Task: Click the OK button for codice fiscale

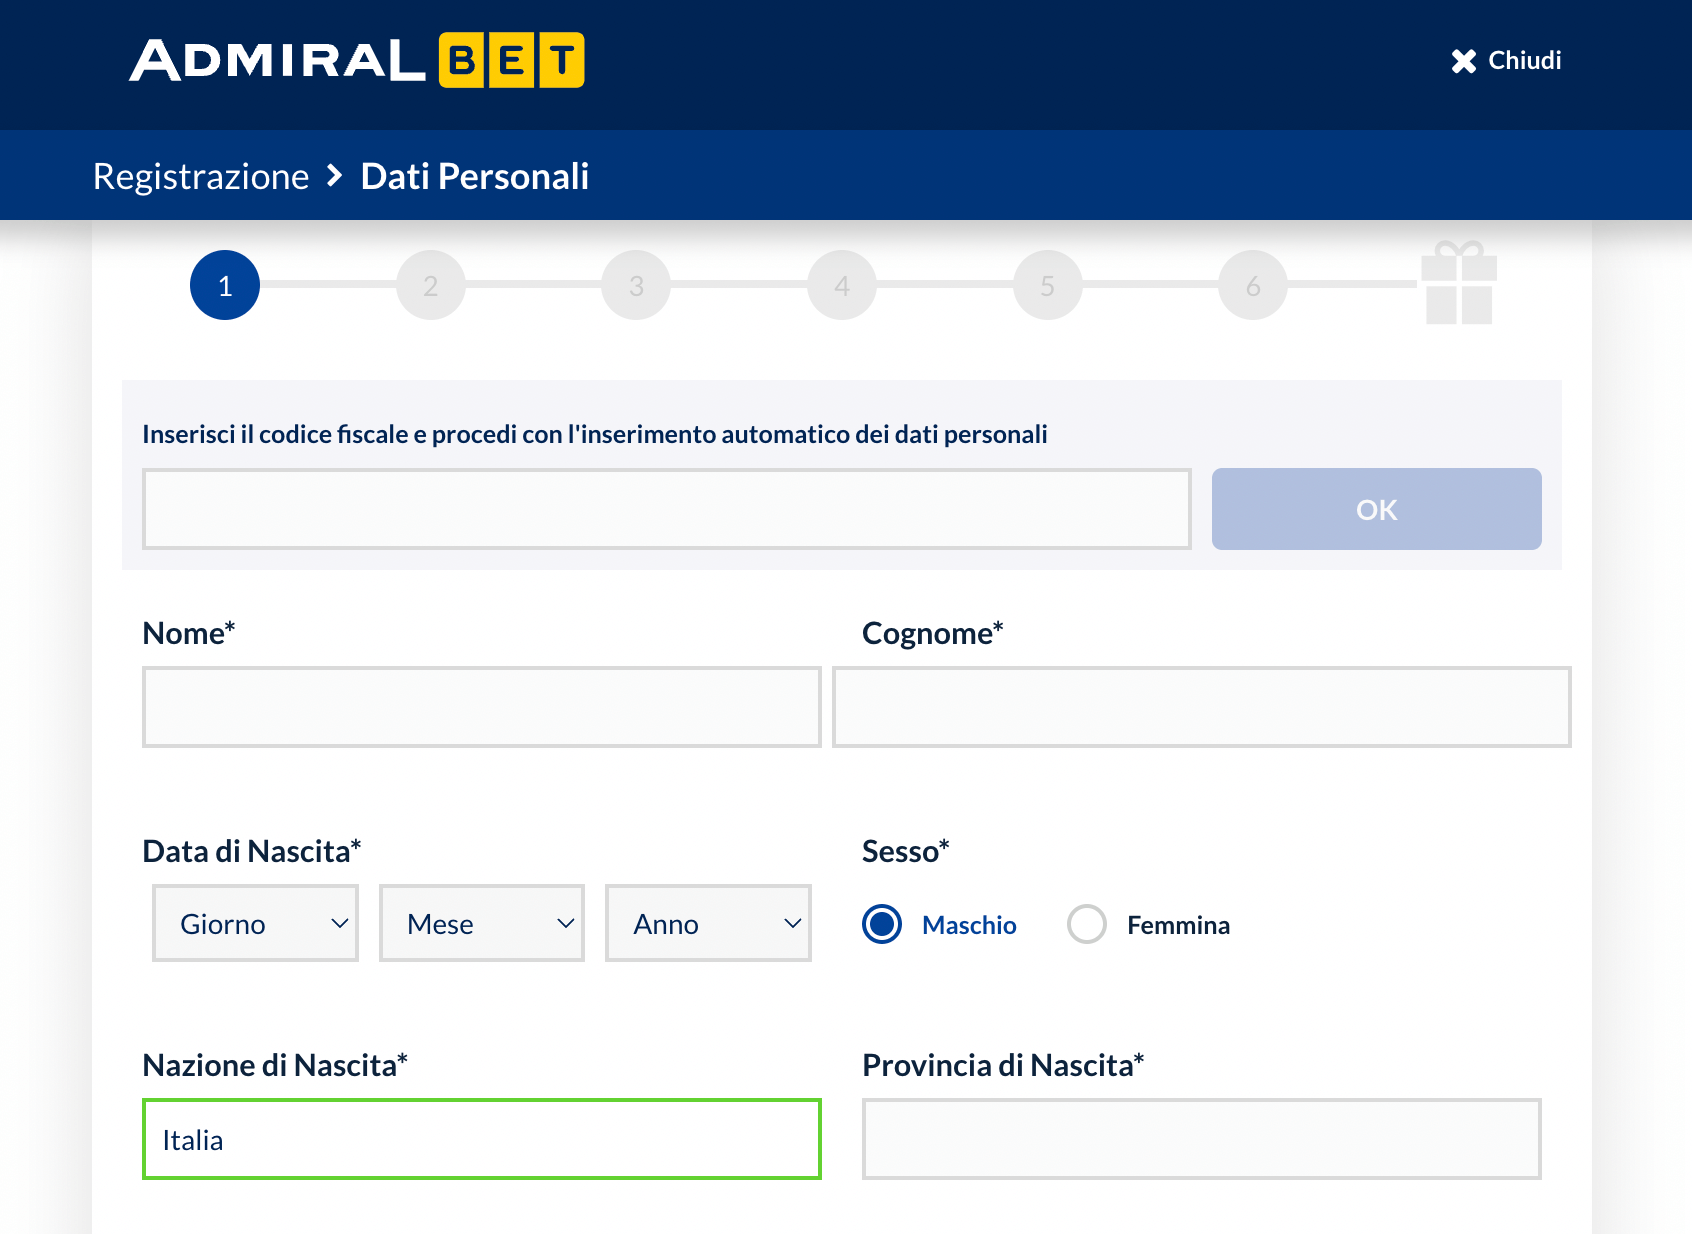Action: coord(1377,509)
